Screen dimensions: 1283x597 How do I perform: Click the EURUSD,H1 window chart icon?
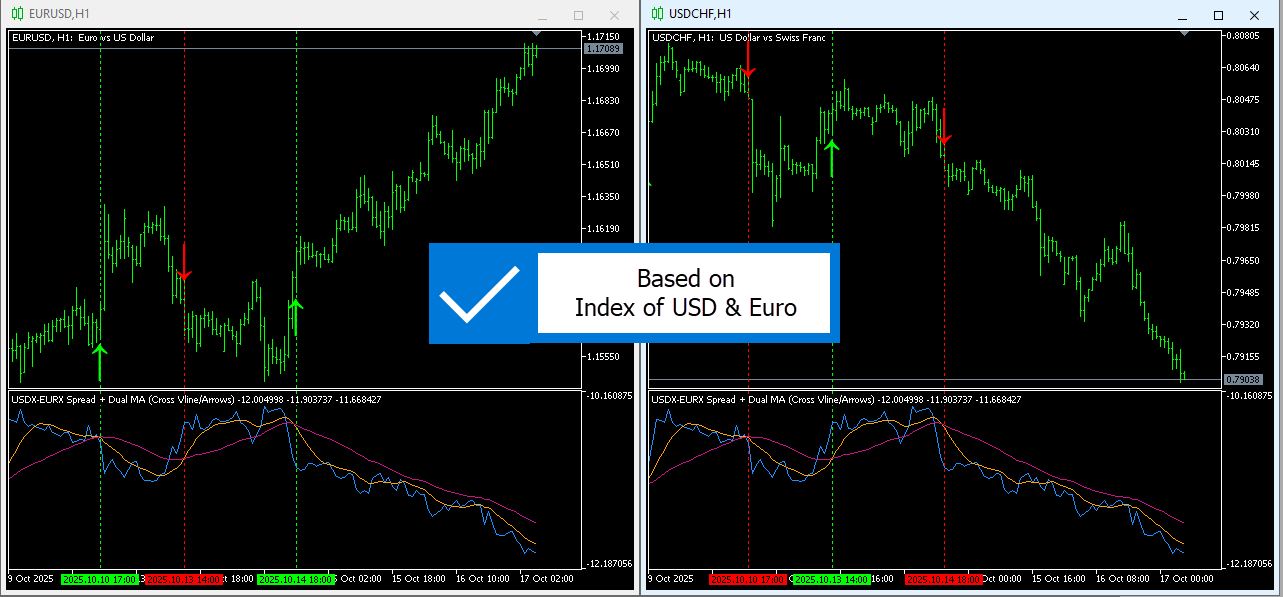pyautogui.click(x=18, y=13)
